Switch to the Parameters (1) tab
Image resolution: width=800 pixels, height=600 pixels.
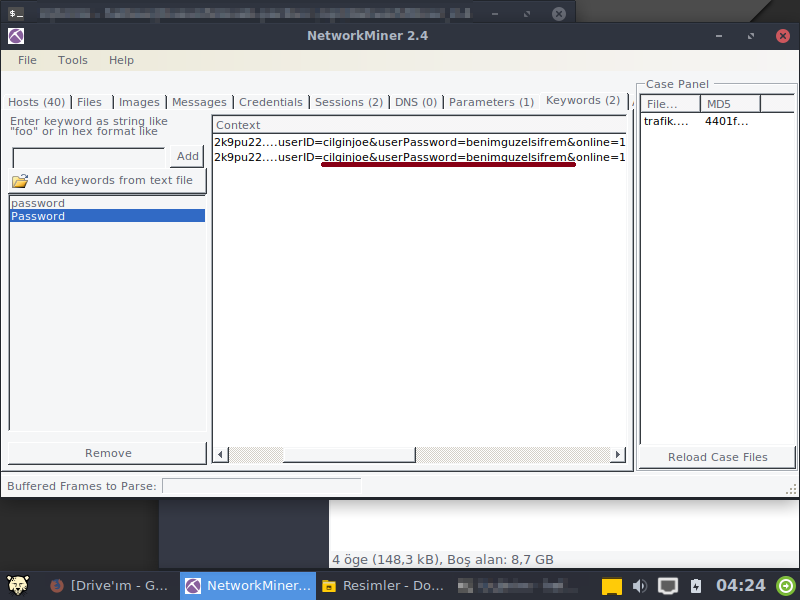[491, 102]
